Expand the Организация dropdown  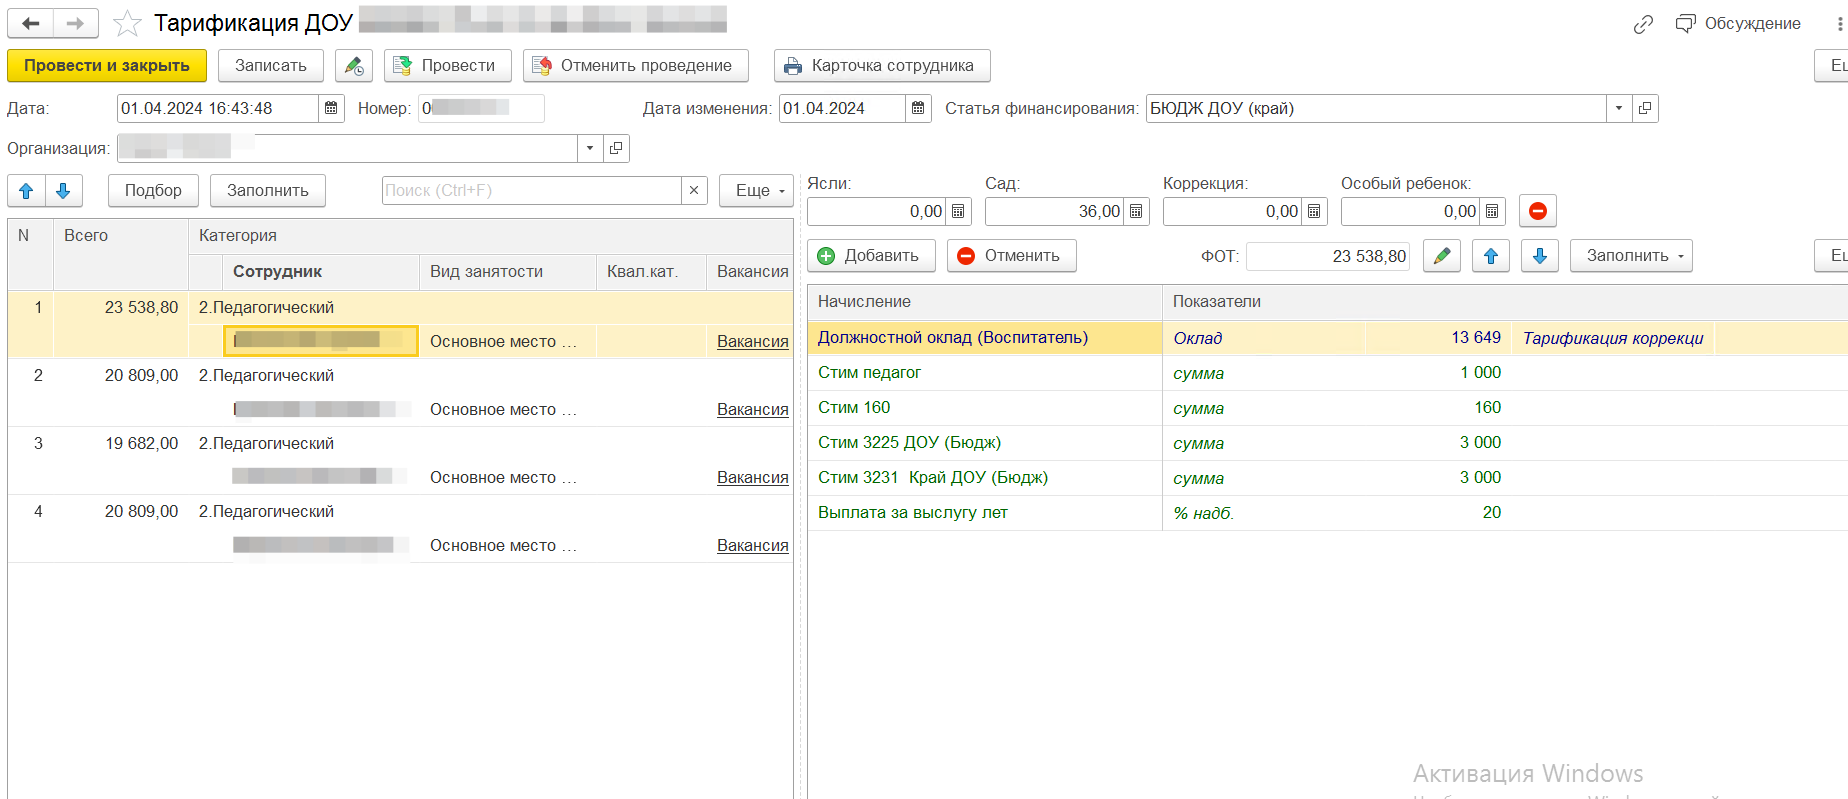pos(590,148)
